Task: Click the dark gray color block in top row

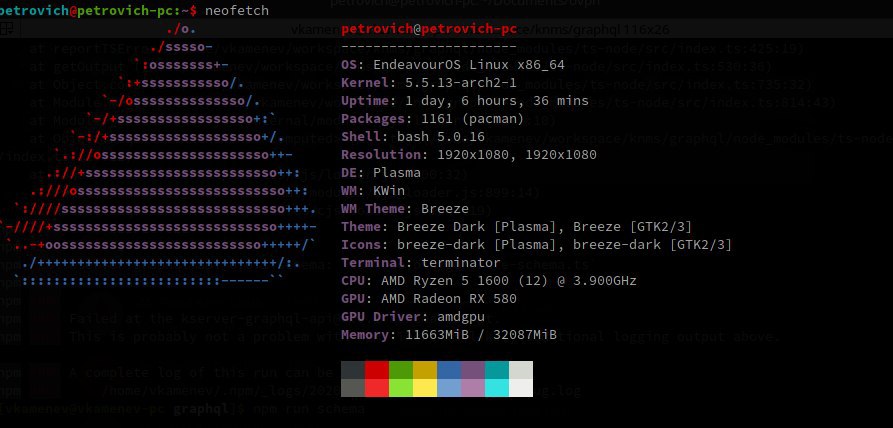Action: click(353, 370)
